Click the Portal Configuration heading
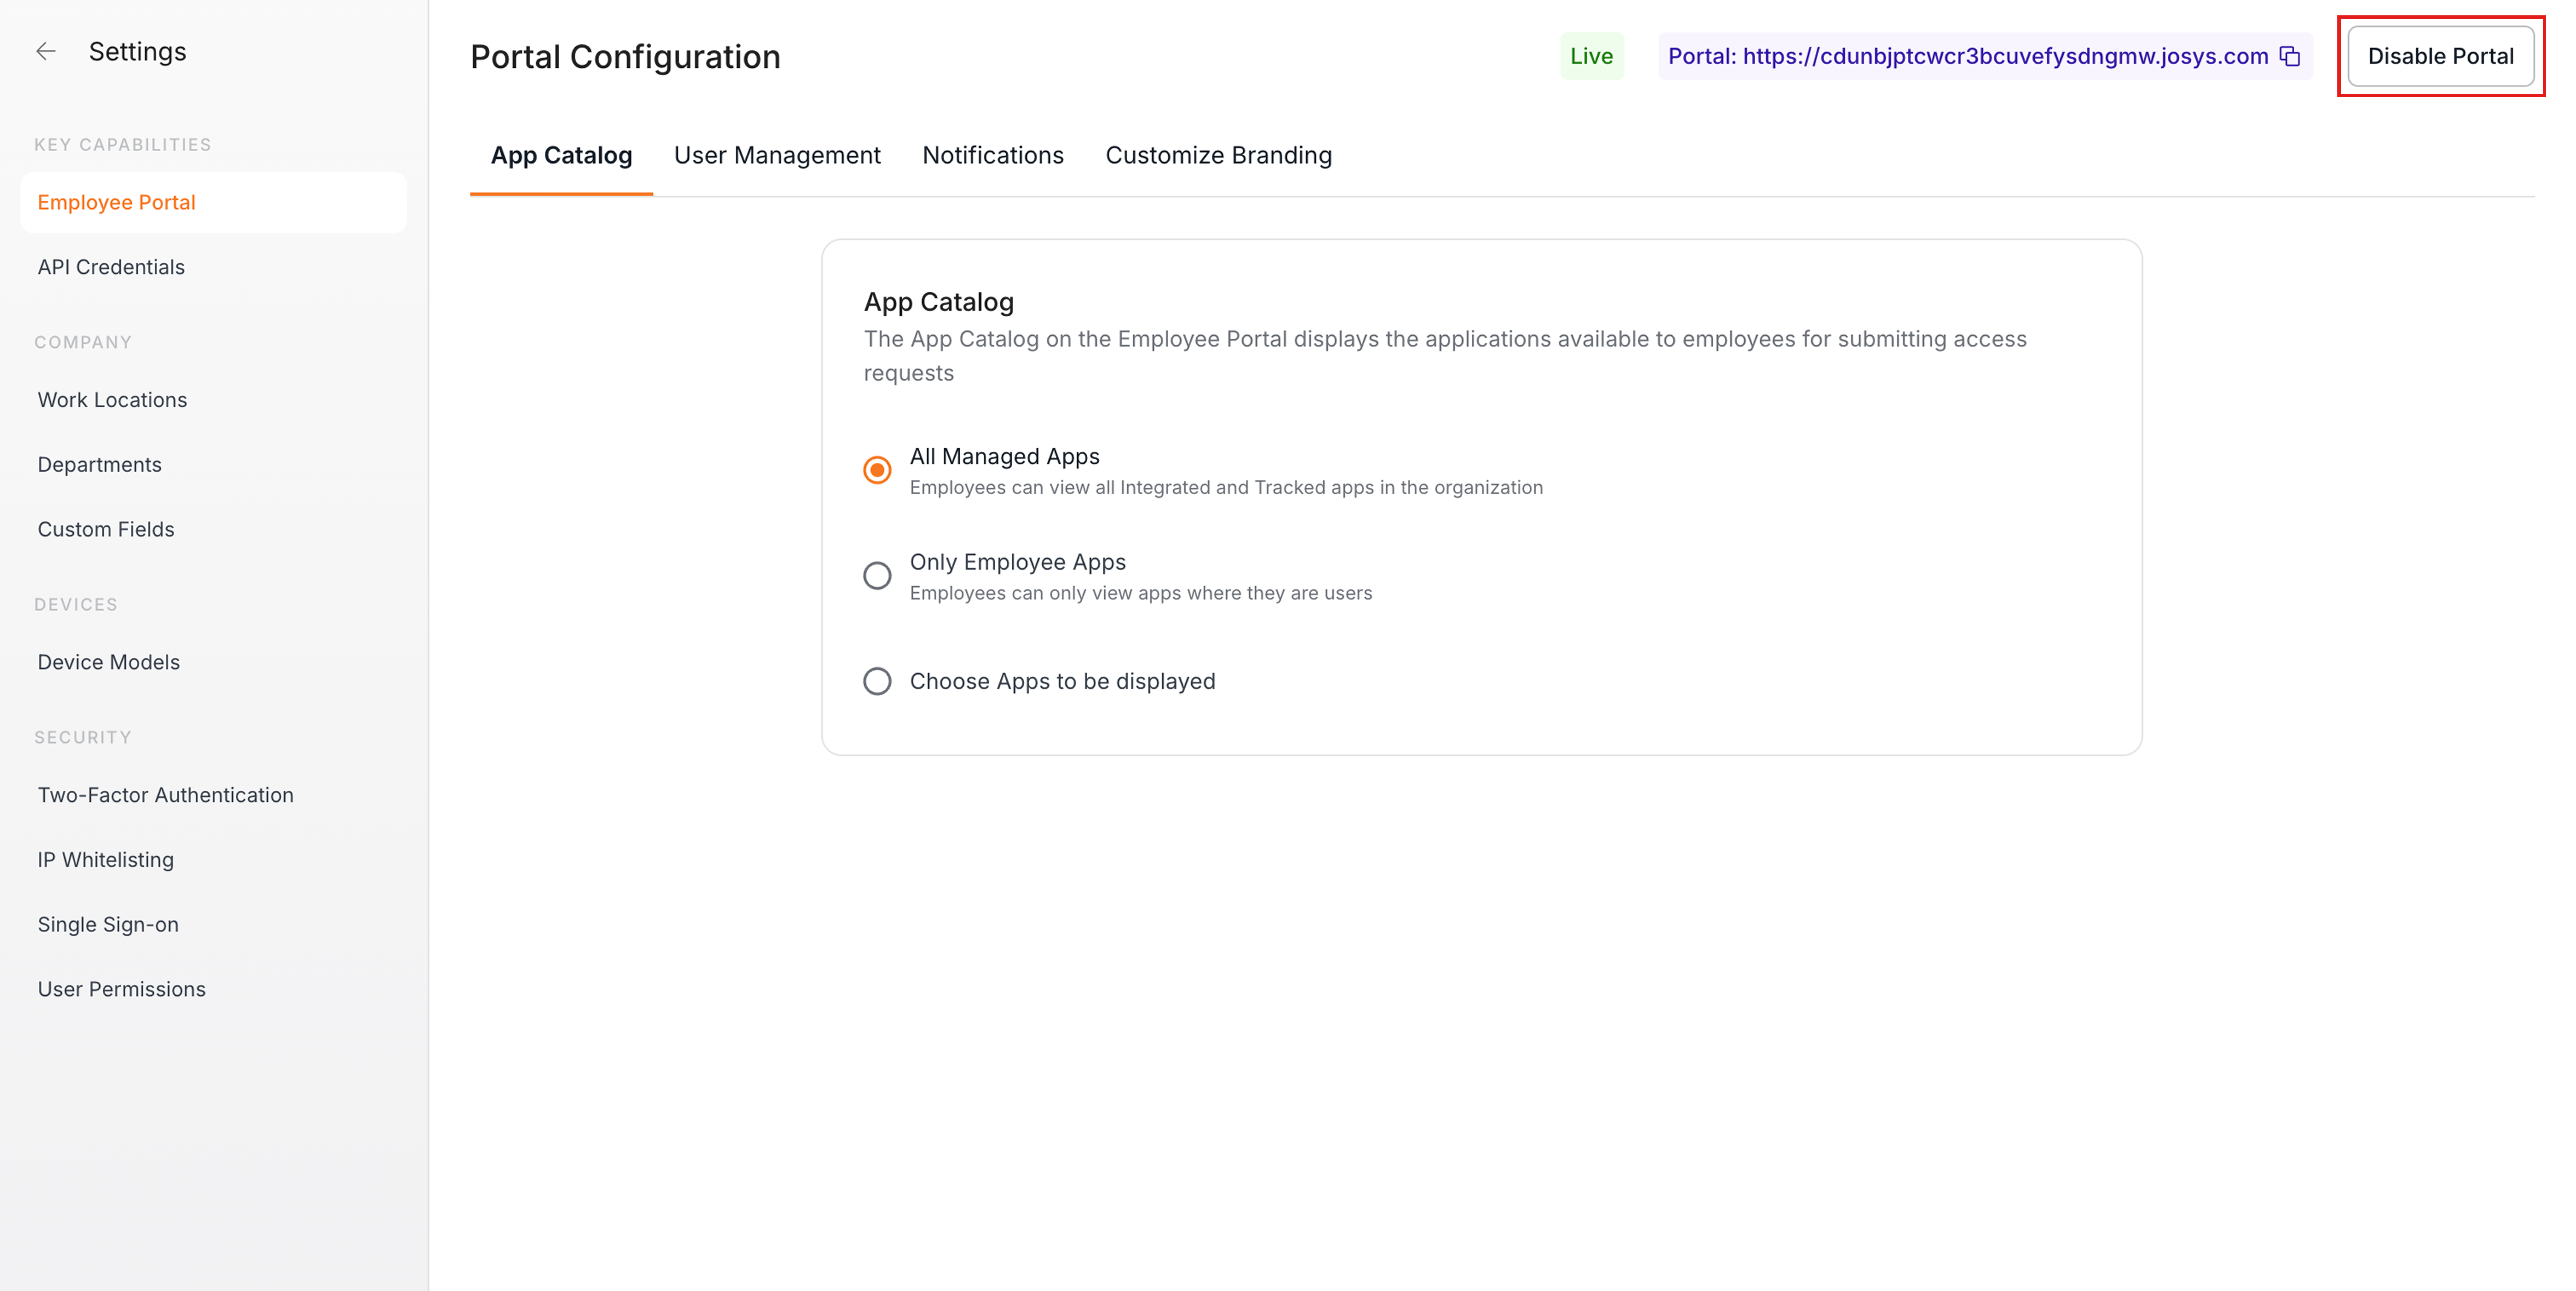Screen dimensions: 2576x1291 click(625, 57)
